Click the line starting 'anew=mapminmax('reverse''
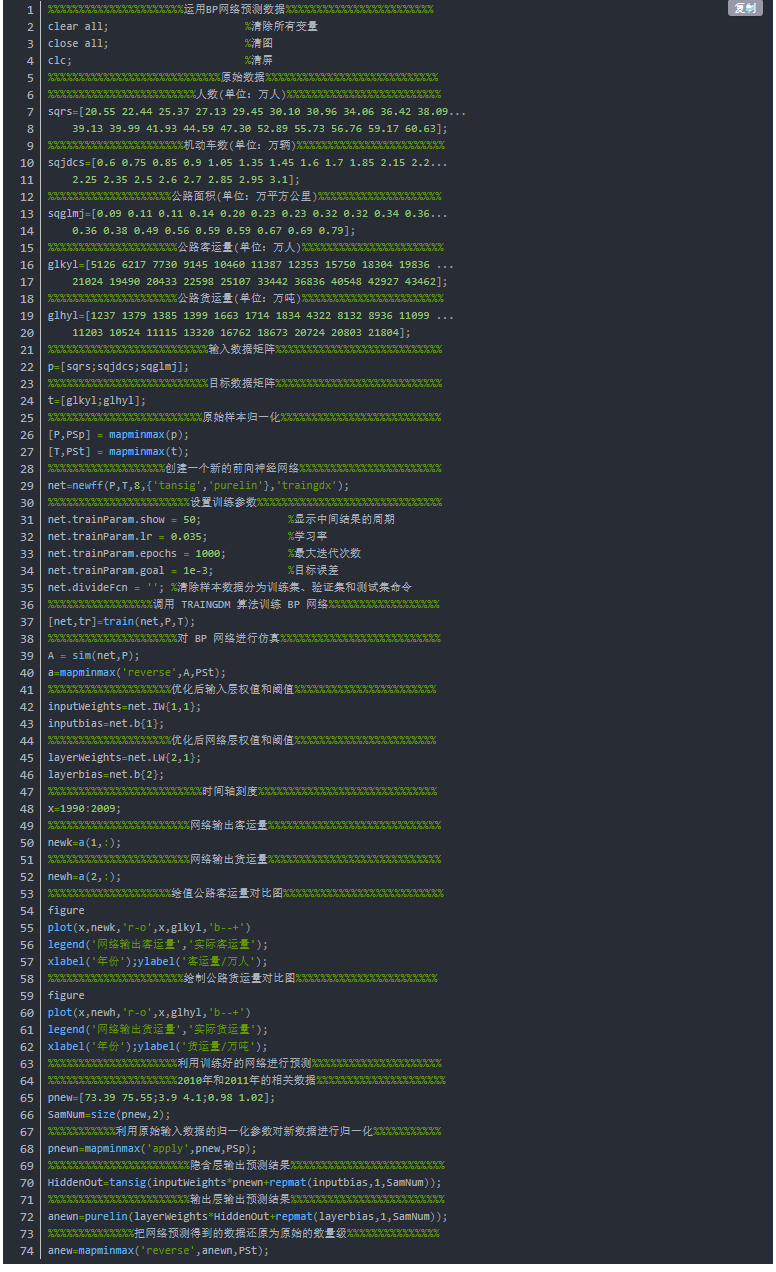The height and width of the screenshot is (1272, 776). 158,1250
